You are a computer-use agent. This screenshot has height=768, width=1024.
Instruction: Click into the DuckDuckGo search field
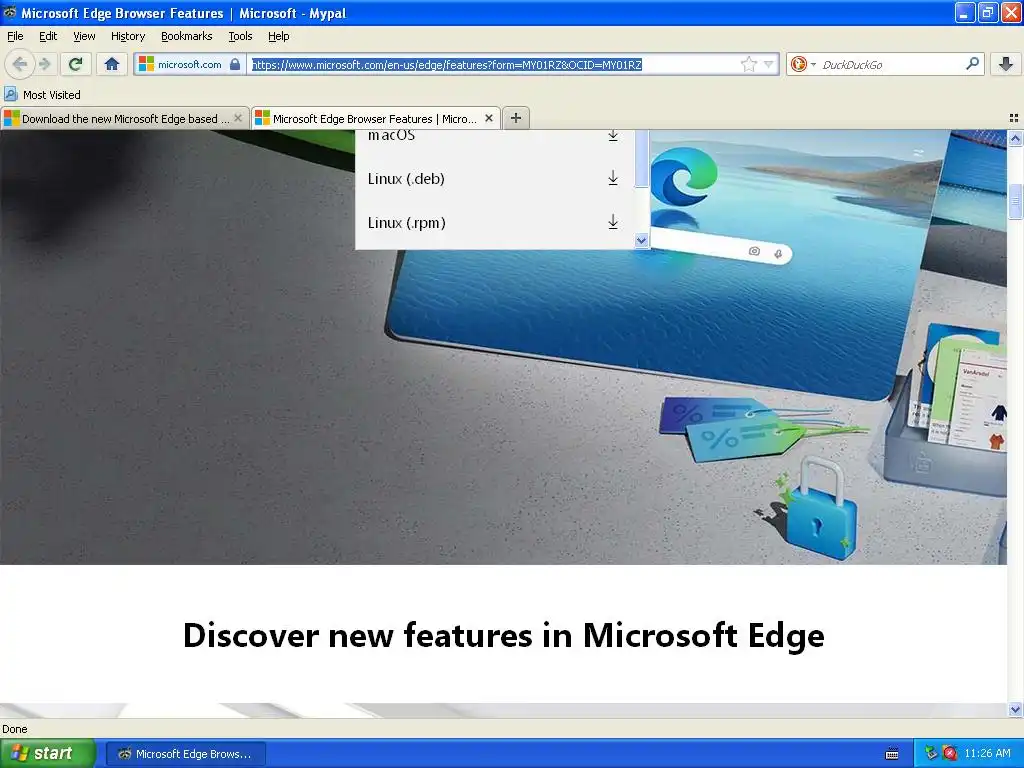(x=891, y=64)
